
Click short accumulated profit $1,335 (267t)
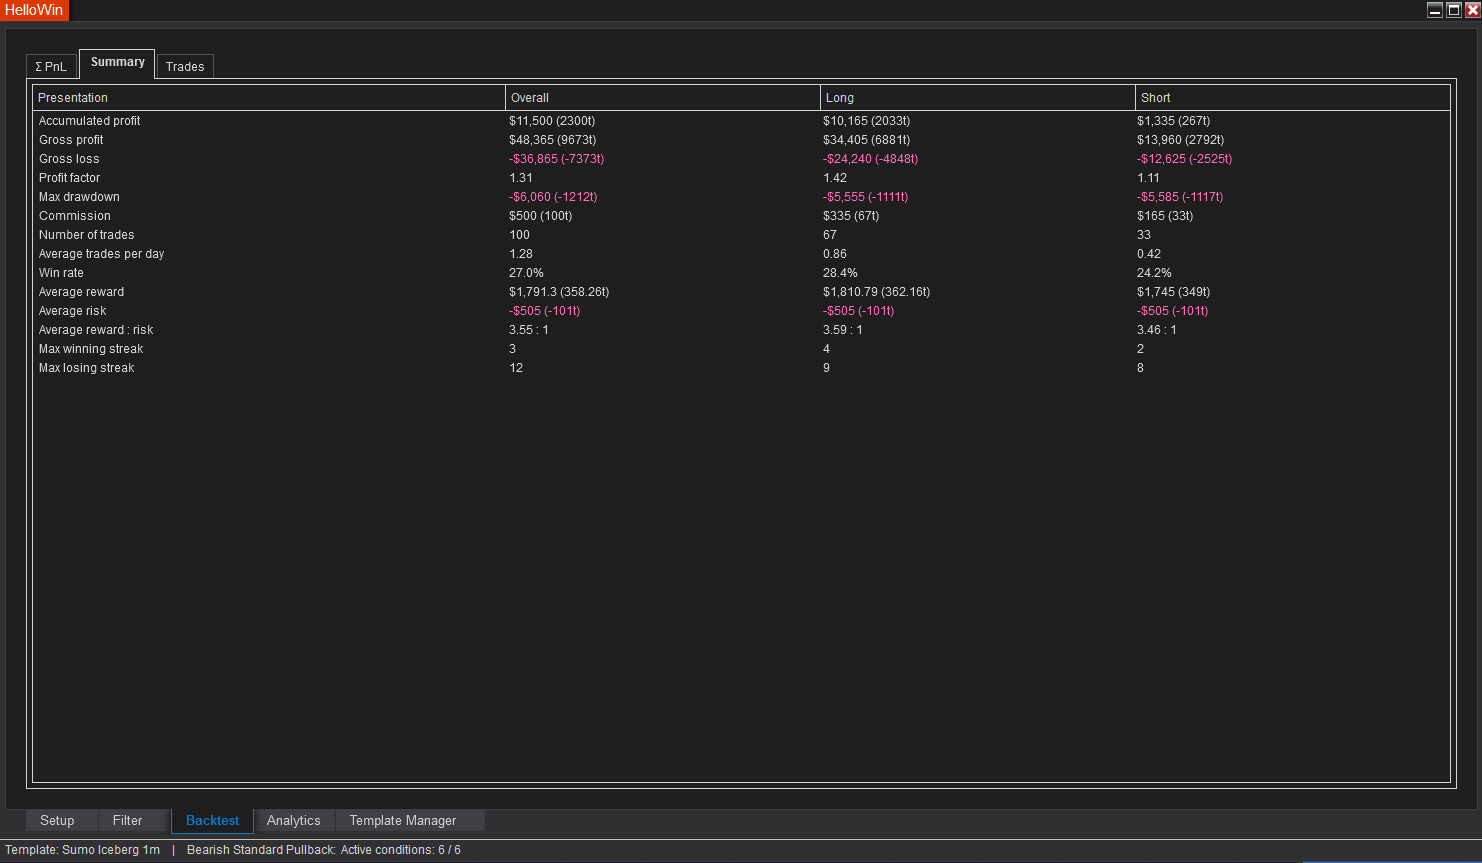(1174, 121)
